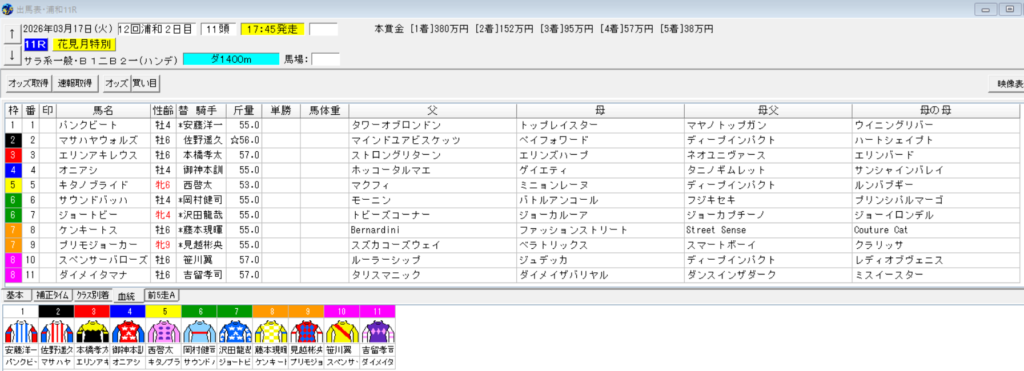This screenshot has height=371, width=1024.
Task: Select horse row ケンキートス
Action: 513,230
